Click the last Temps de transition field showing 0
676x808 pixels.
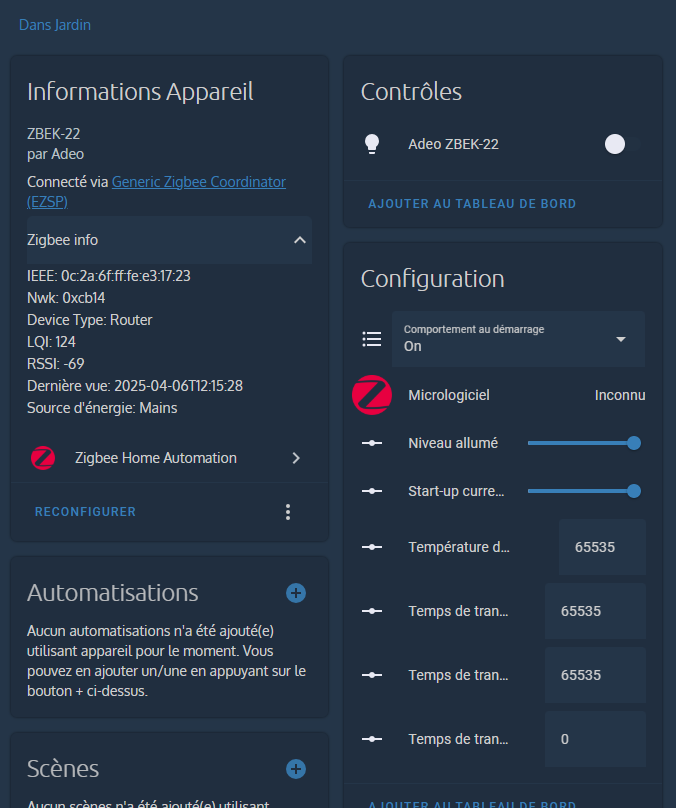[x=595, y=739]
